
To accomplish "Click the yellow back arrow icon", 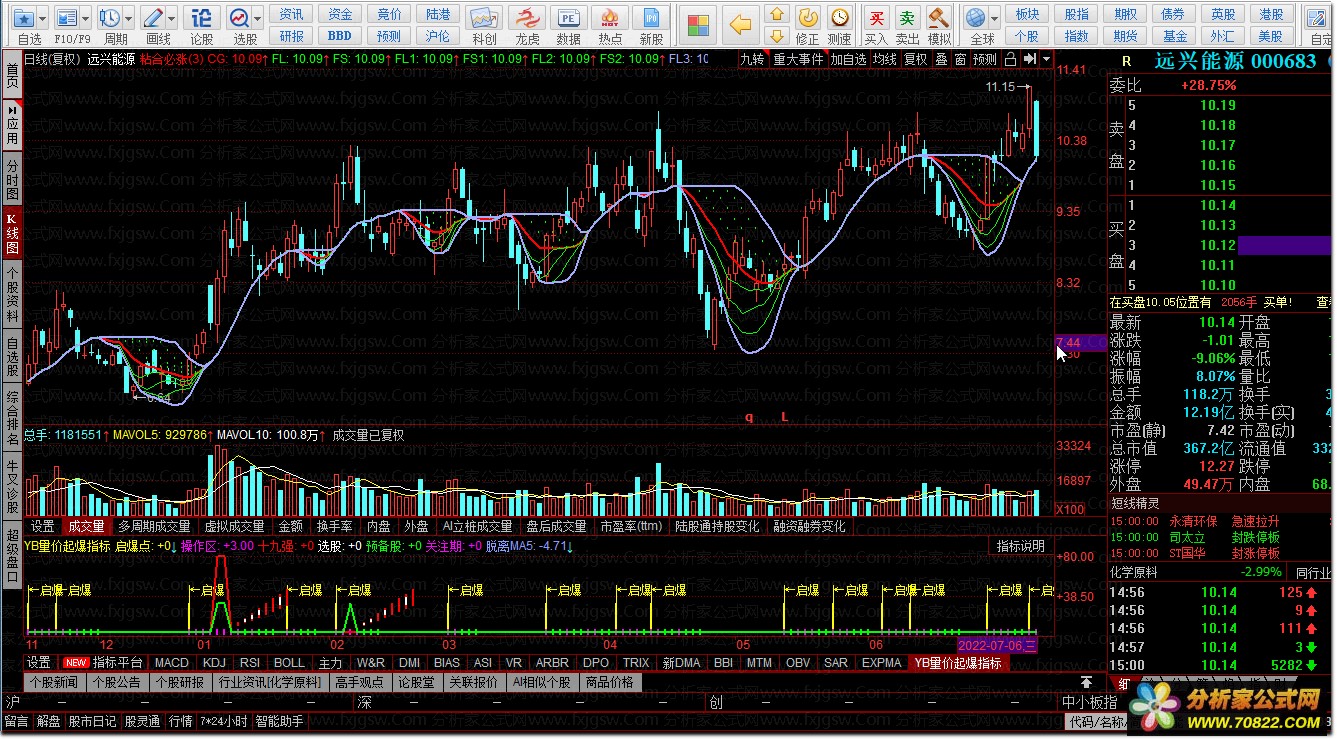I will 740,23.
